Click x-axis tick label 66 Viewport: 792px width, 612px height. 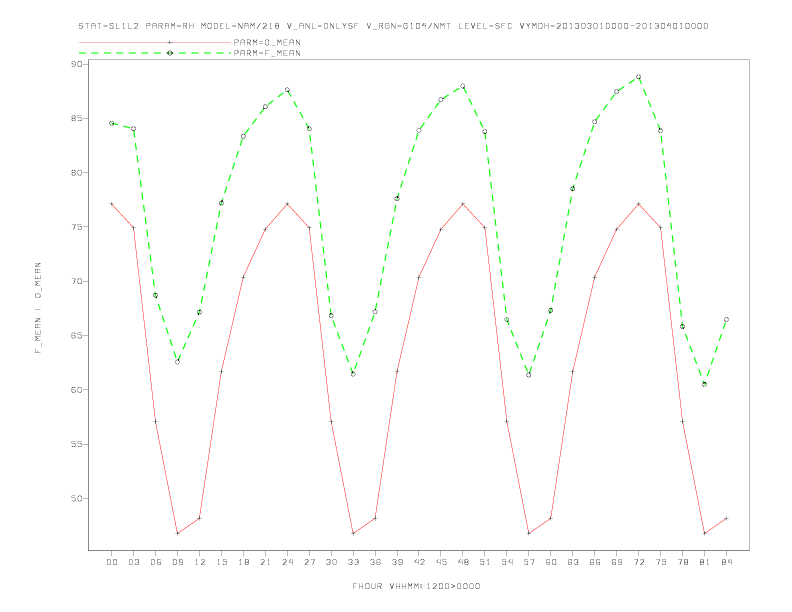pyautogui.click(x=595, y=562)
